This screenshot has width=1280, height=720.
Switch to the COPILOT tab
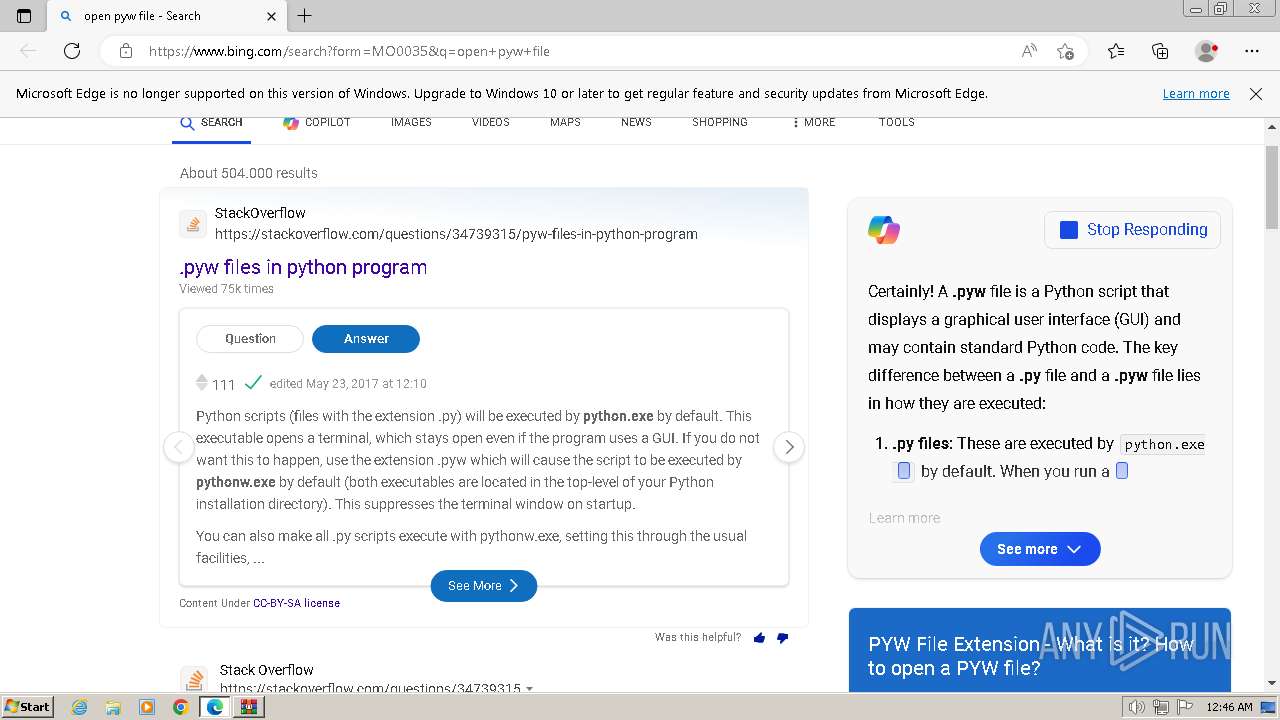pos(317,122)
